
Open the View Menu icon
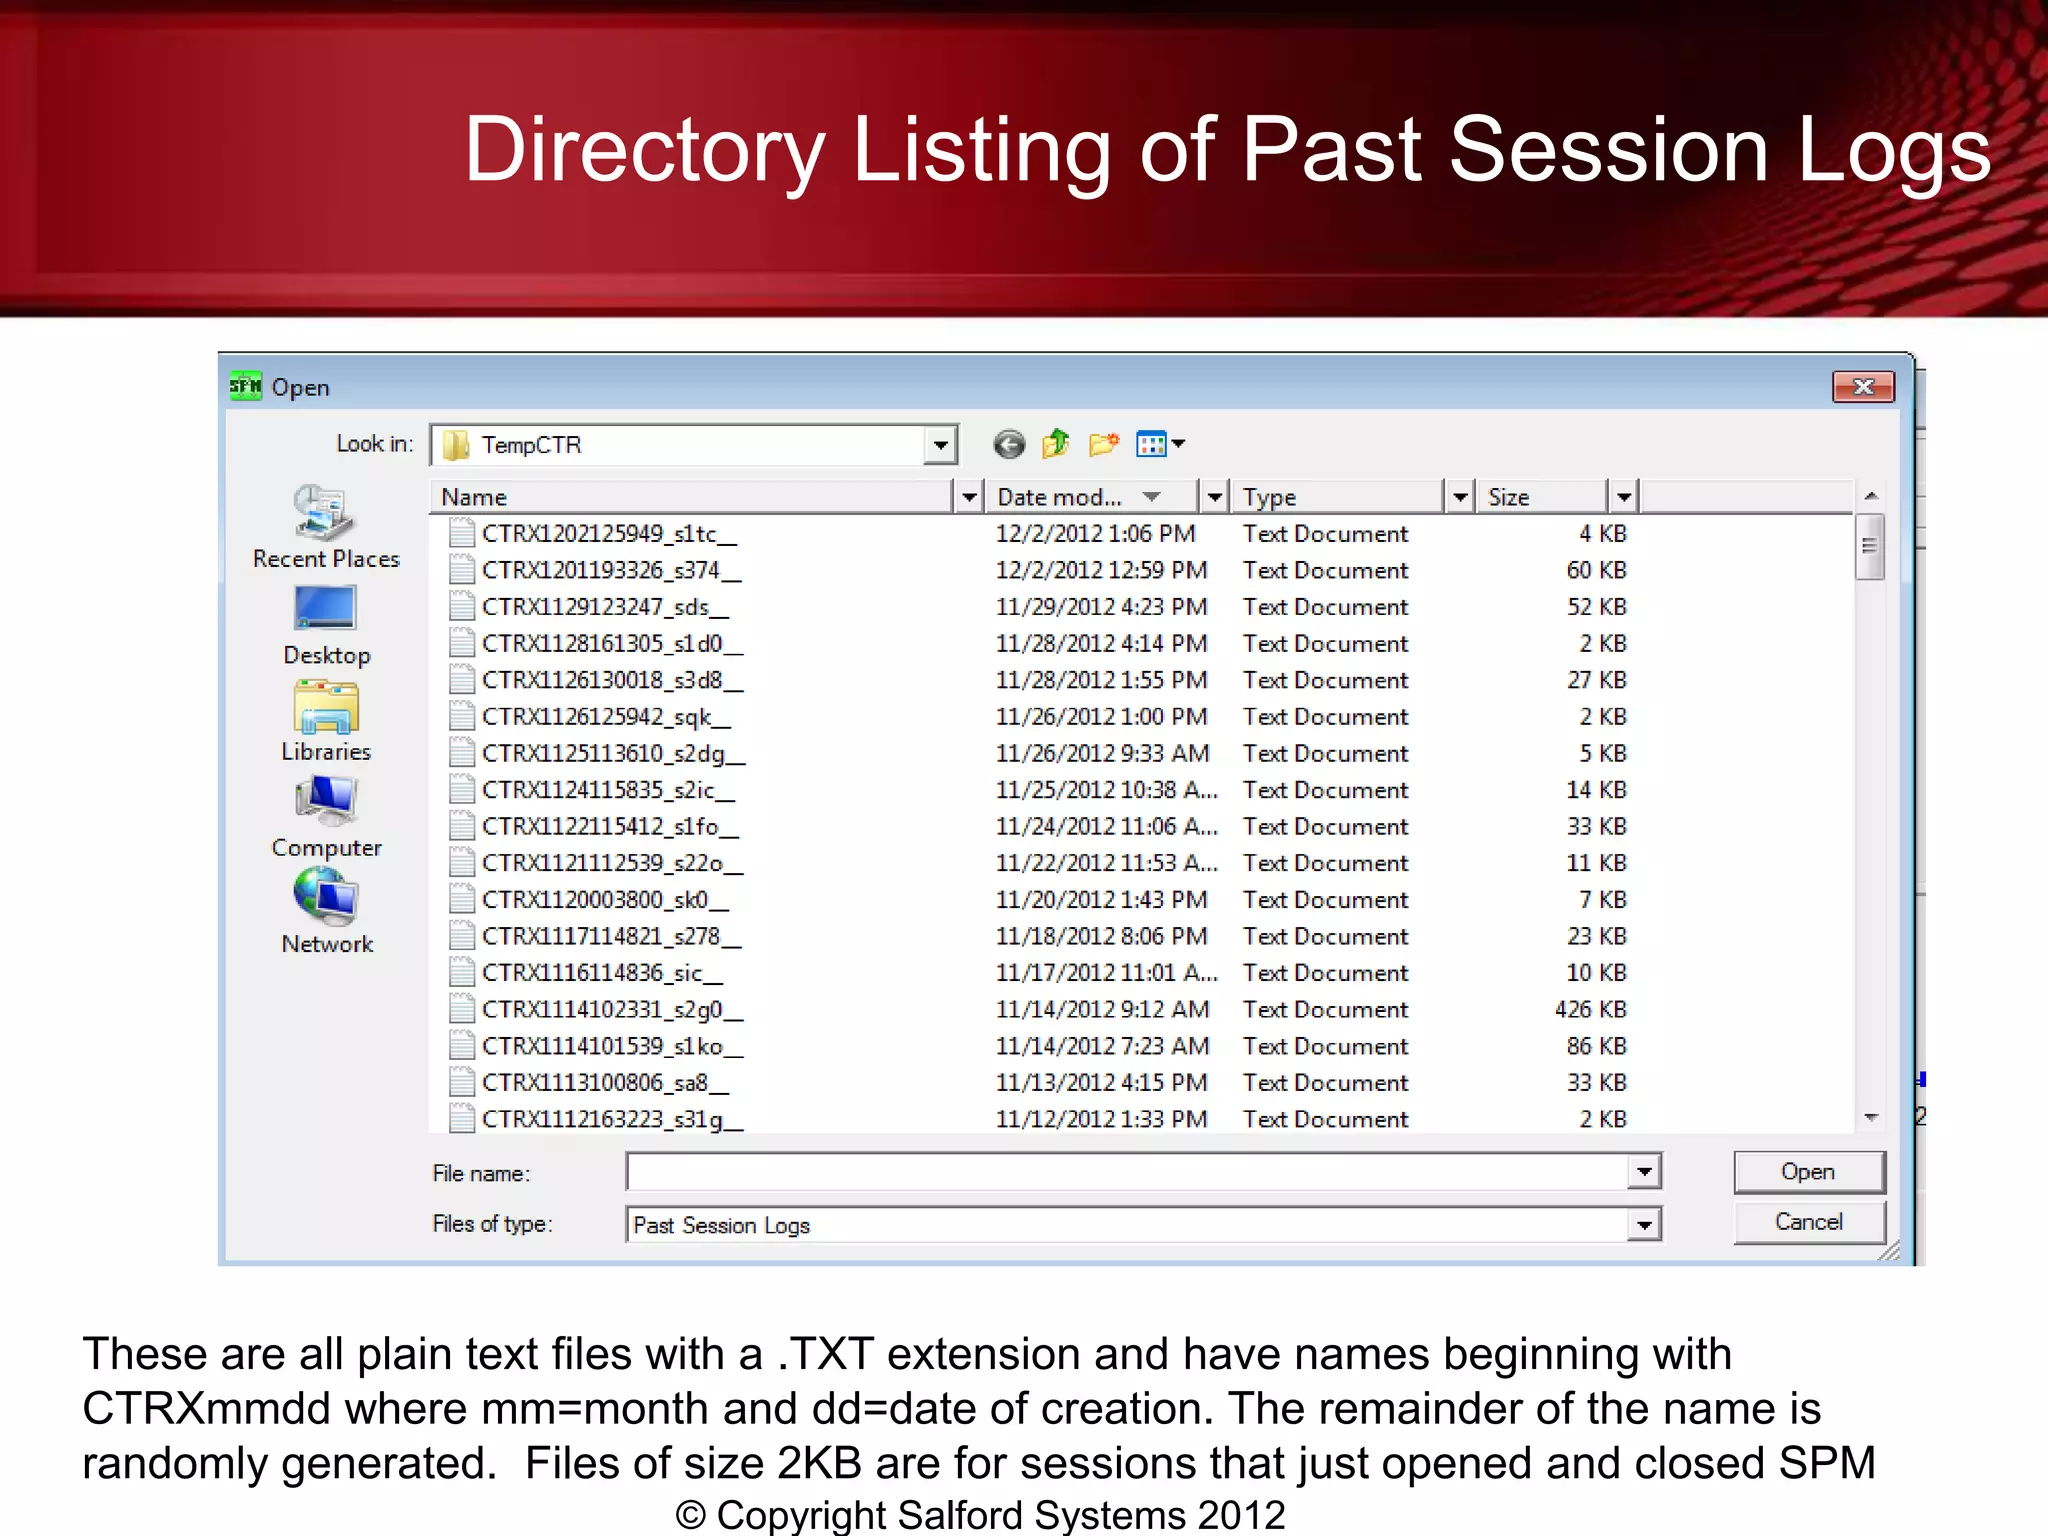pos(1151,444)
